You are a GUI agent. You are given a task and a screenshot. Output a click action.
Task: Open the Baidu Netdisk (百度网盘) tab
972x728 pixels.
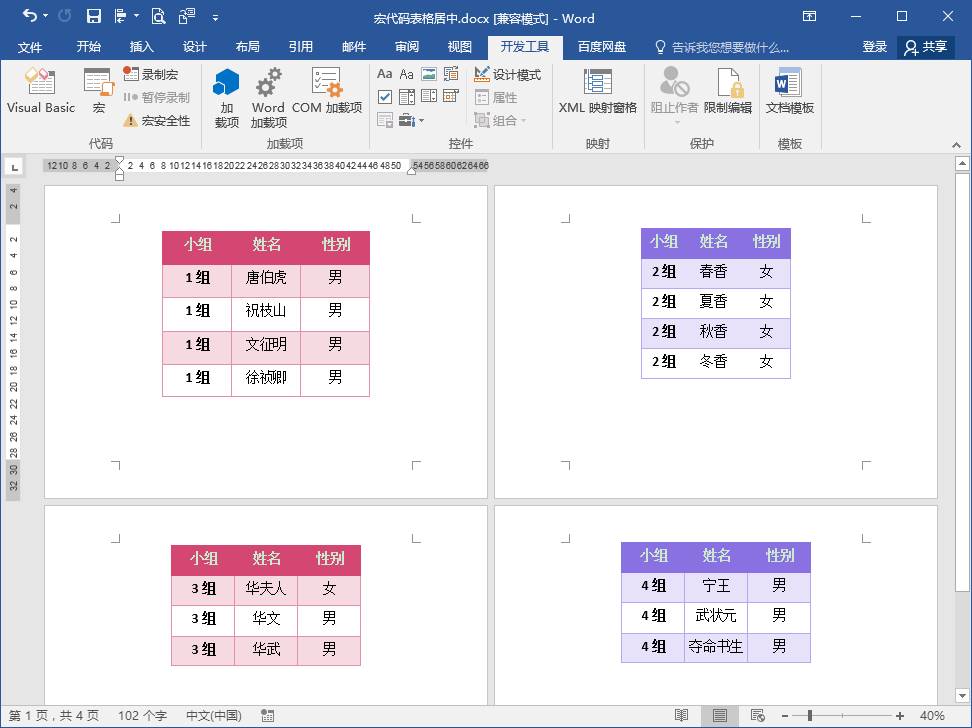click(601, 47)
